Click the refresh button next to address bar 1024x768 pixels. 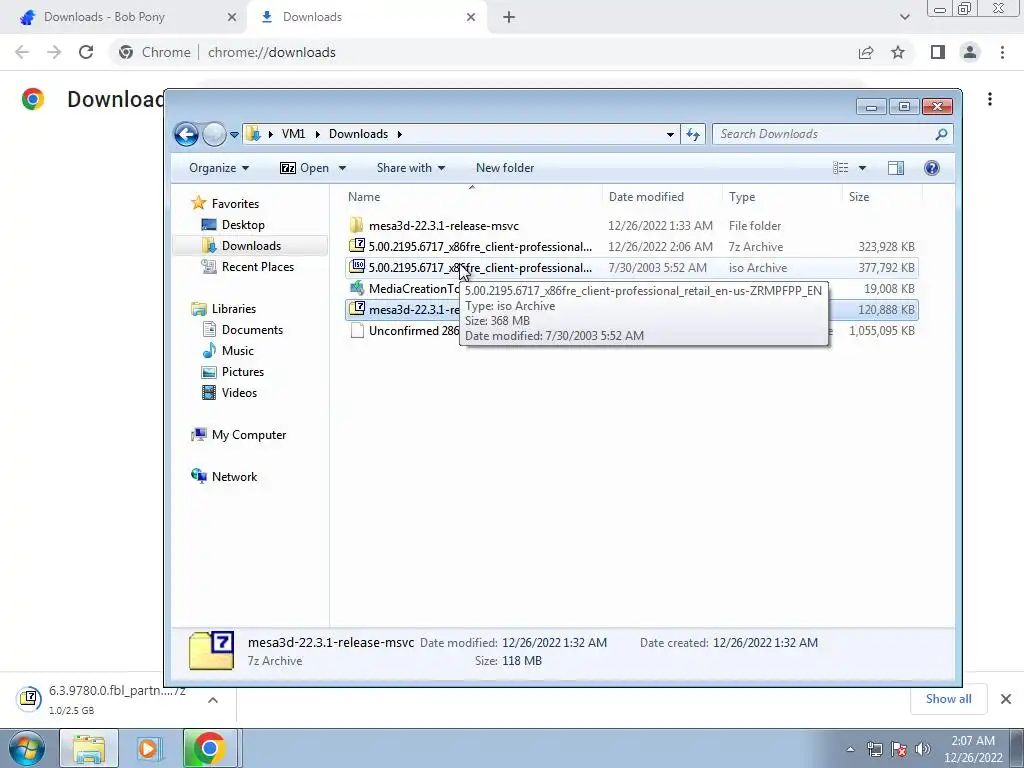[693, 135]
